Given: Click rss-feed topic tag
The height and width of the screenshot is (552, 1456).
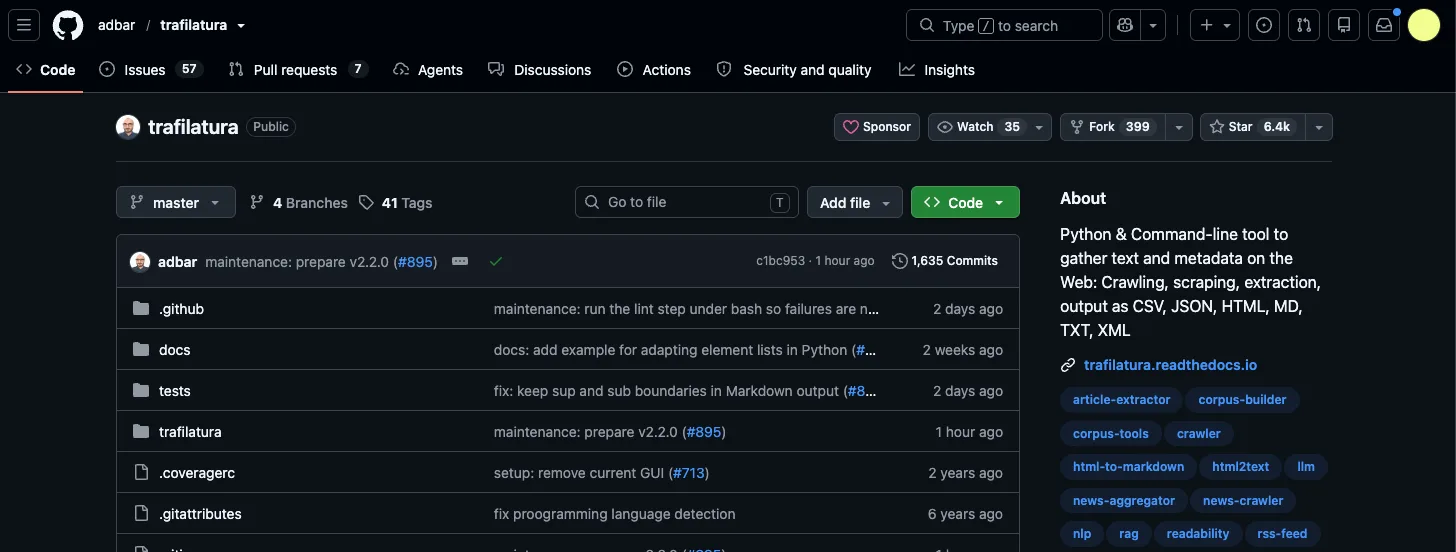Looking at the screenshot, I should click(x=1283, y=534).
